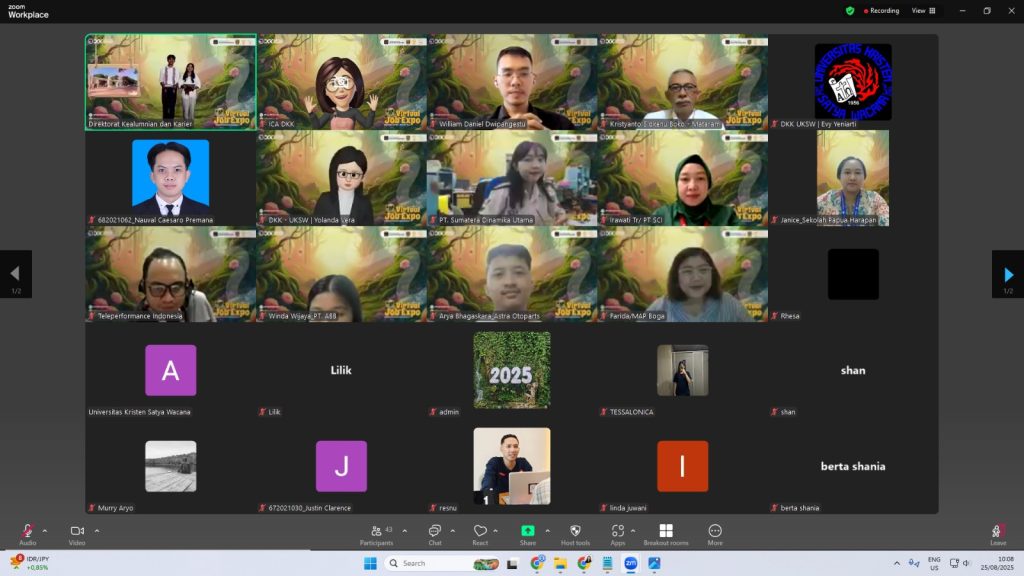Toggle the Video camera on or off
The width and height of the screenshot is (1024, 576).
77,531
